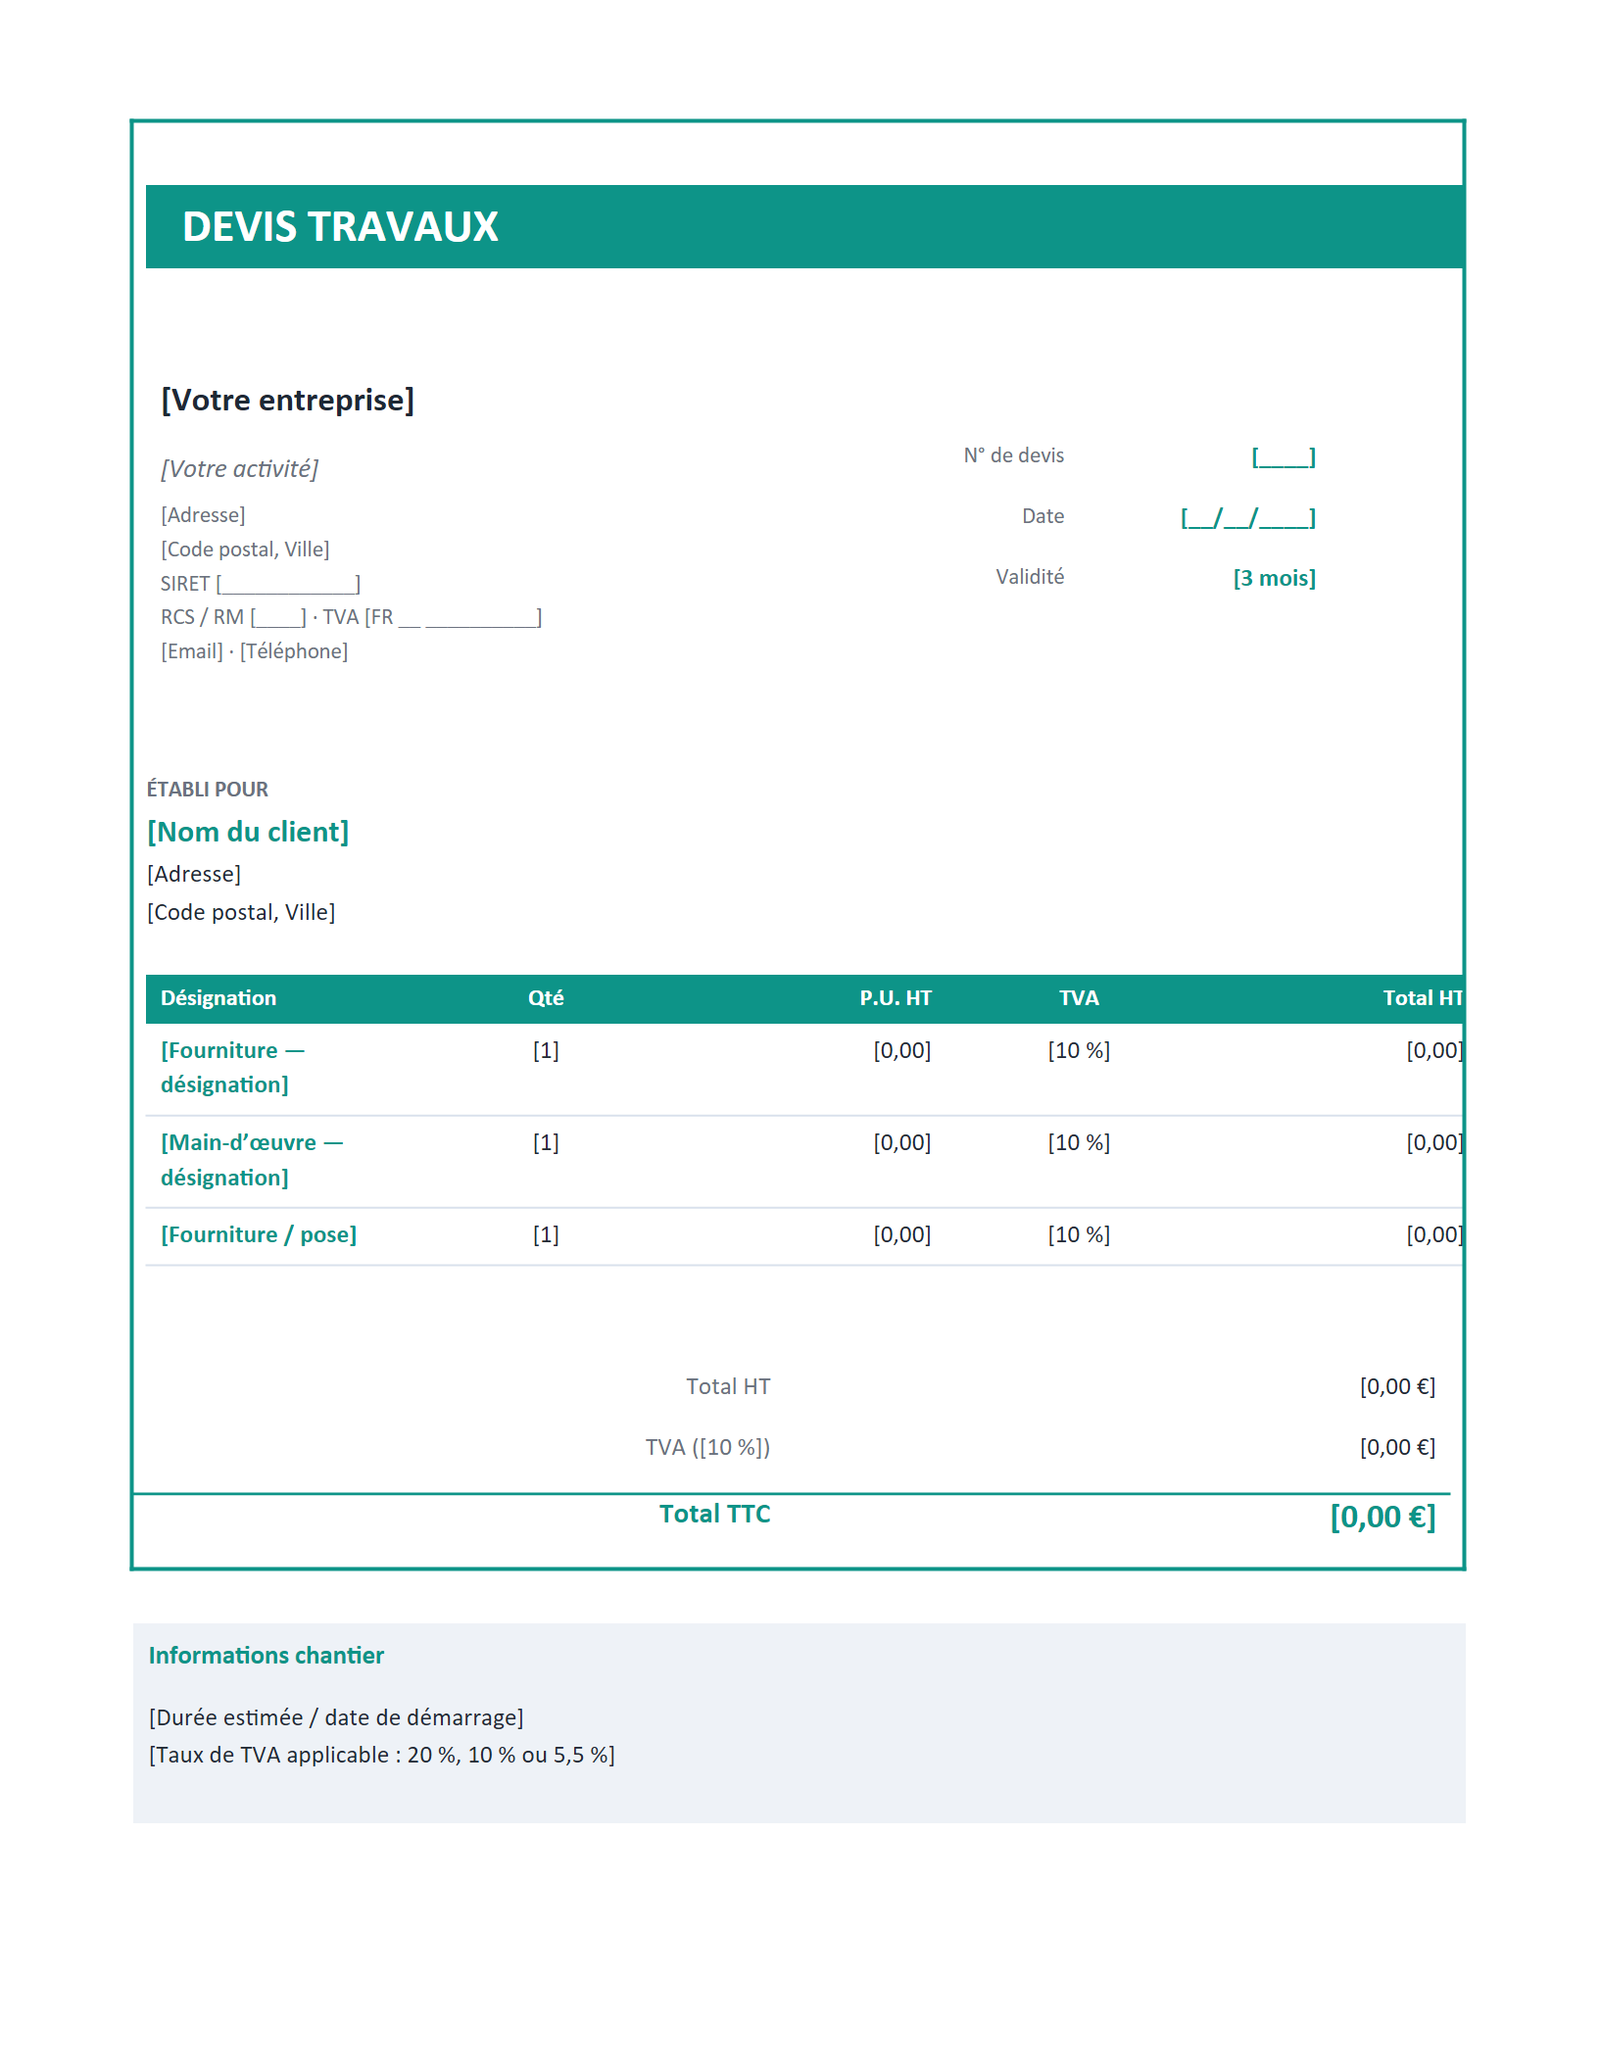Click the Désignation column header
This screenshot has height=2070, width=1600.
(218, 998)
